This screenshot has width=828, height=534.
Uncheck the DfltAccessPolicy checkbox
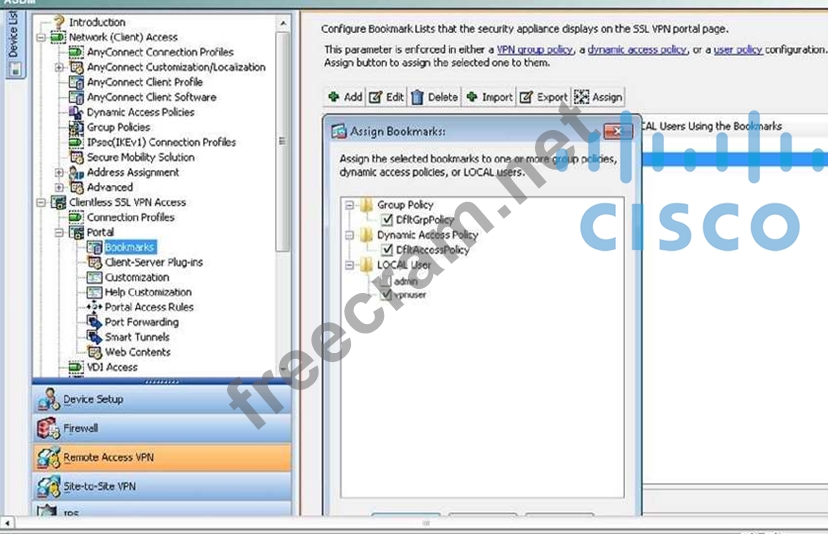pos(387,250)
